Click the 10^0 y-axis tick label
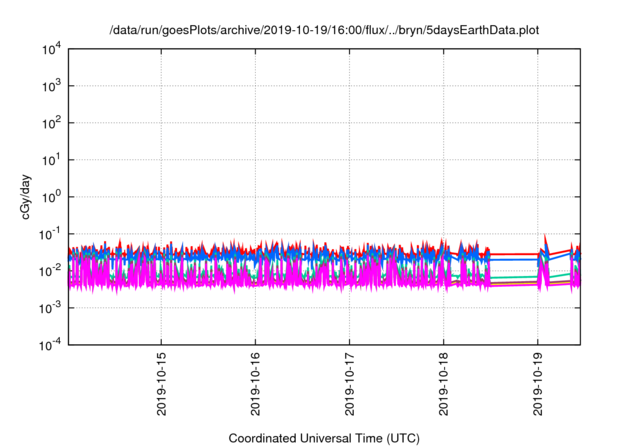 pos(51,197)
